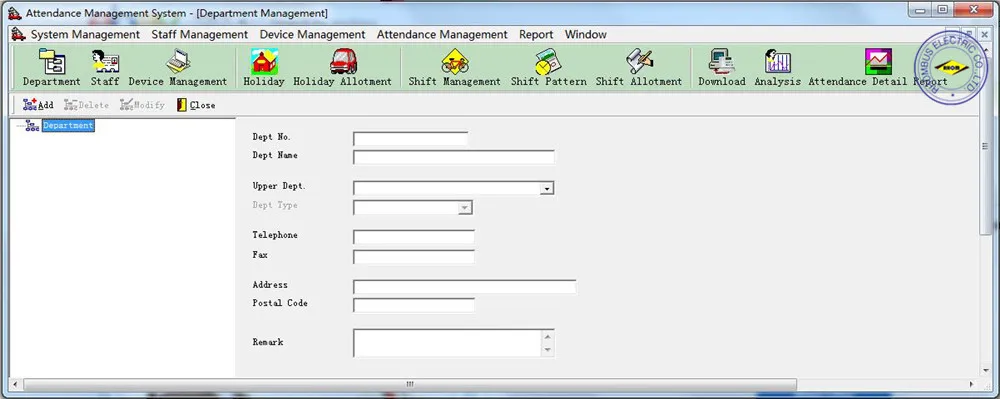Screen dimensions: 1000x399
Task: Focus the Postal Code field
Action: point(414,305)
